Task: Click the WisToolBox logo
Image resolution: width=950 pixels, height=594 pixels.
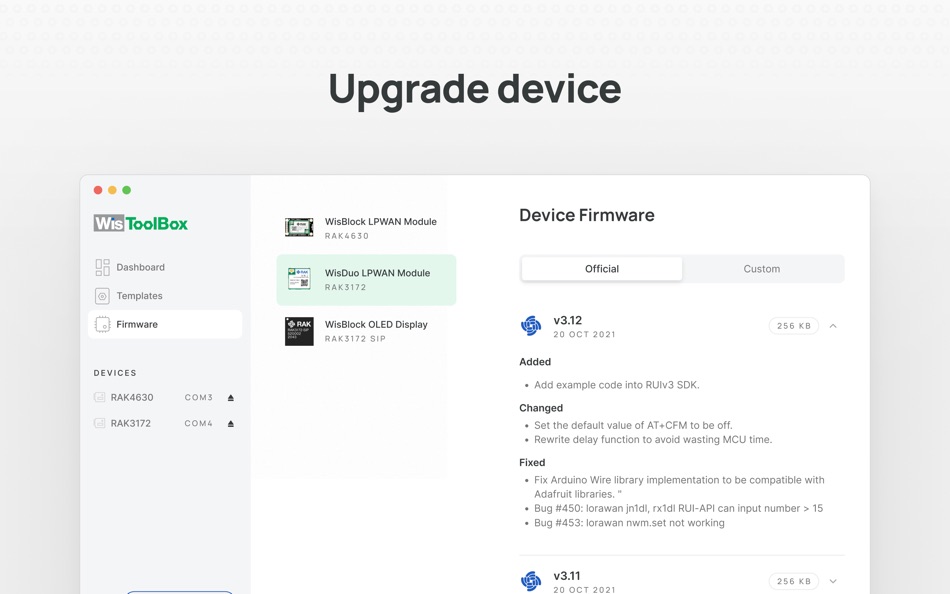Action: click(x=141, y=223)
